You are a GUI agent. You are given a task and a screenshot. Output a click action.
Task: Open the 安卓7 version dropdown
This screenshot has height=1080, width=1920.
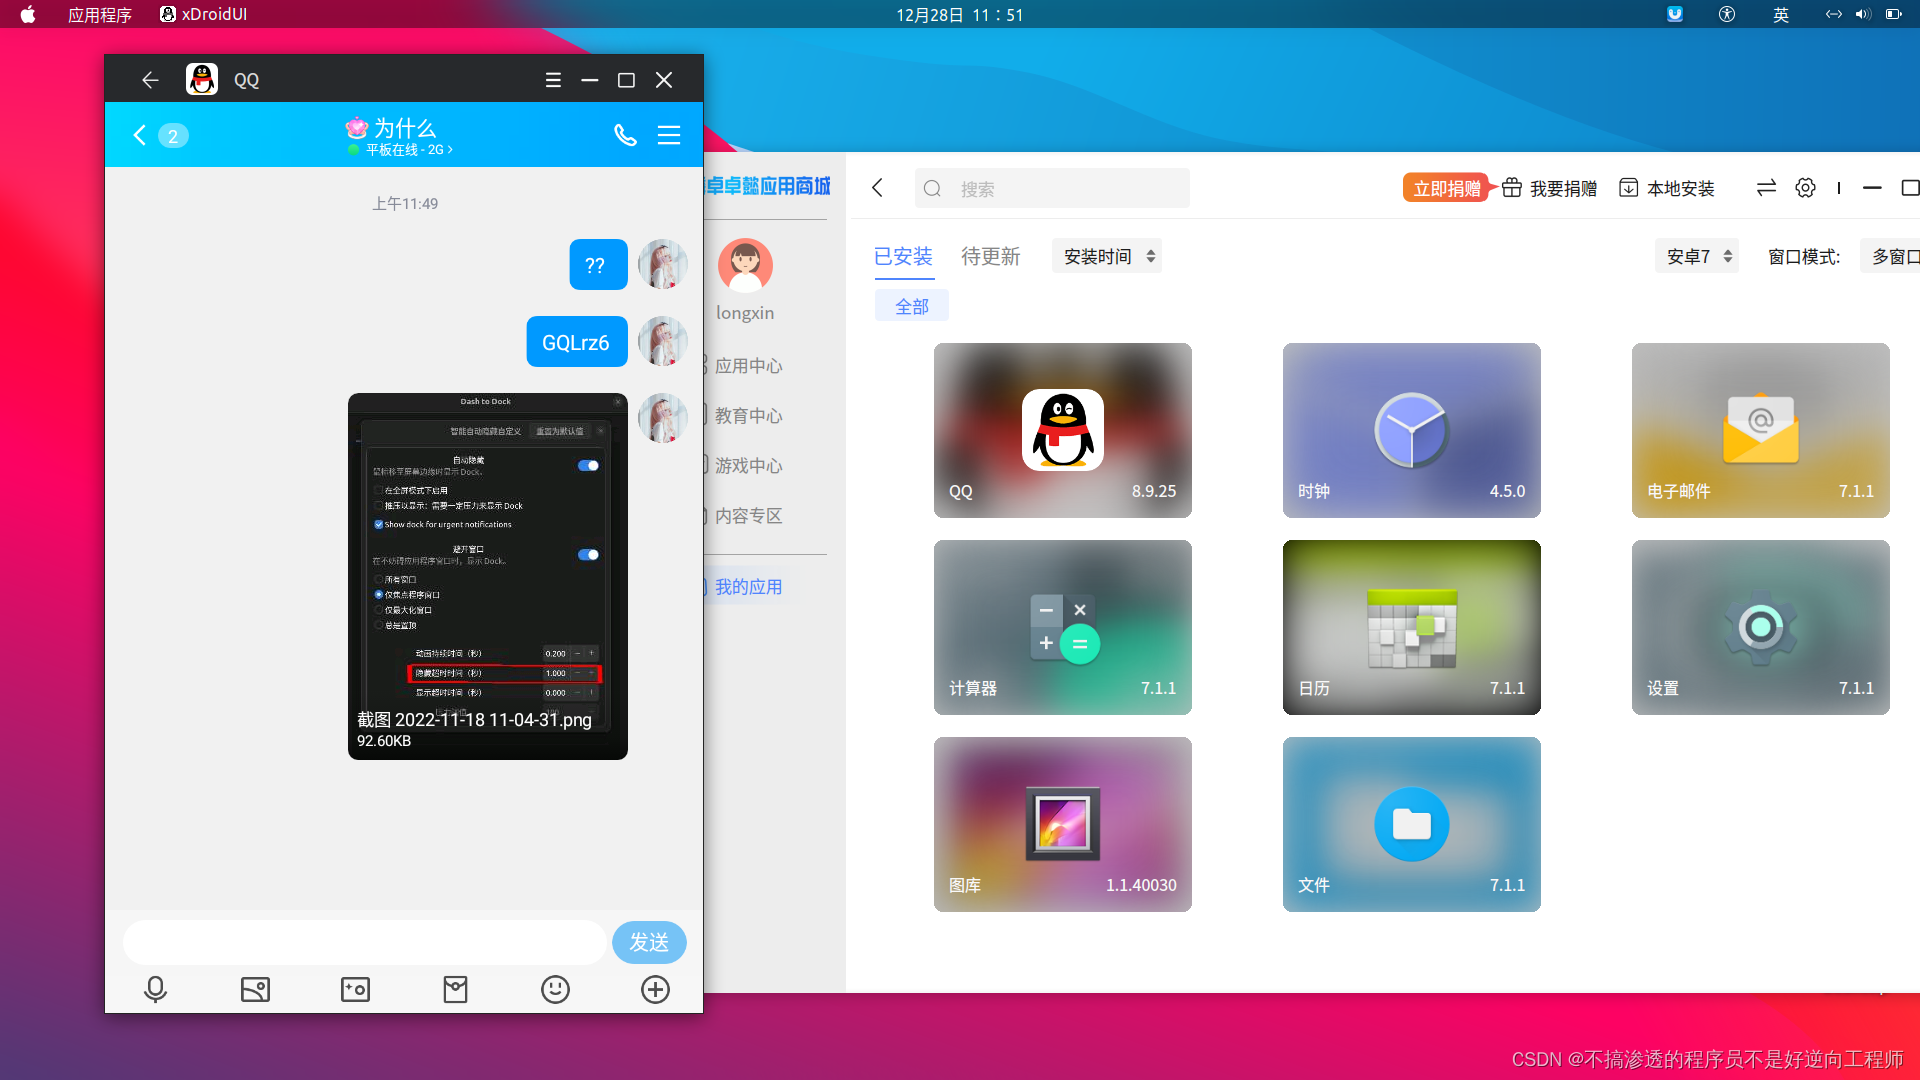1695,256
